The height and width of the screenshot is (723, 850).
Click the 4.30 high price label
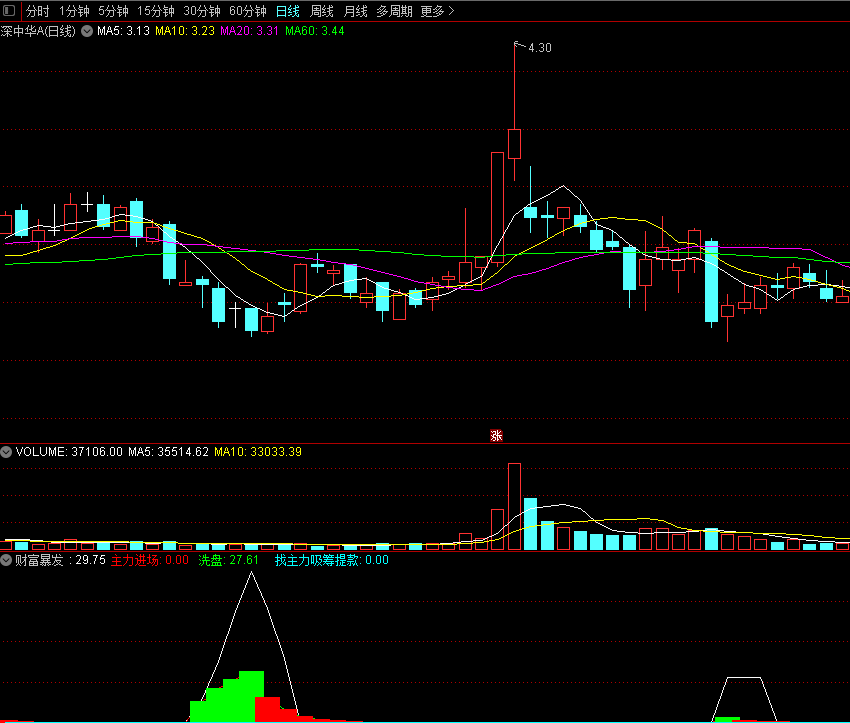point(539,48)
